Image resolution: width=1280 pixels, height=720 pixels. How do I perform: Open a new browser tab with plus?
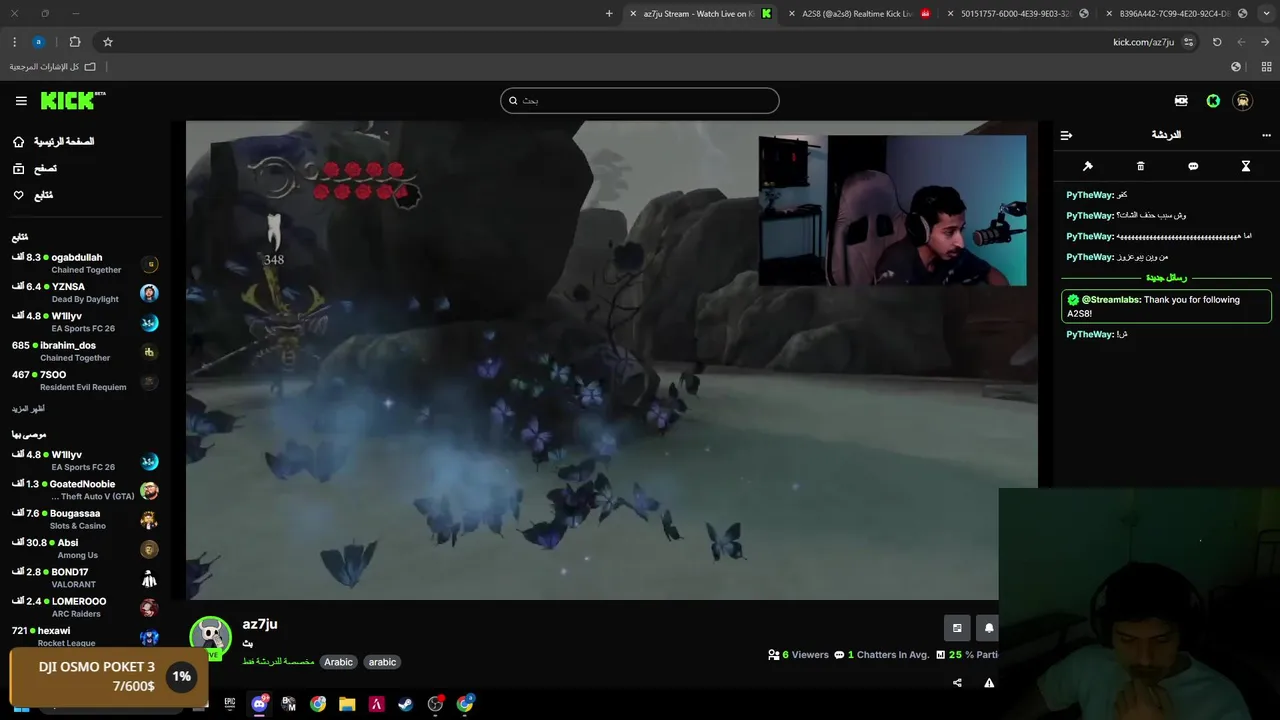(609, 14)
